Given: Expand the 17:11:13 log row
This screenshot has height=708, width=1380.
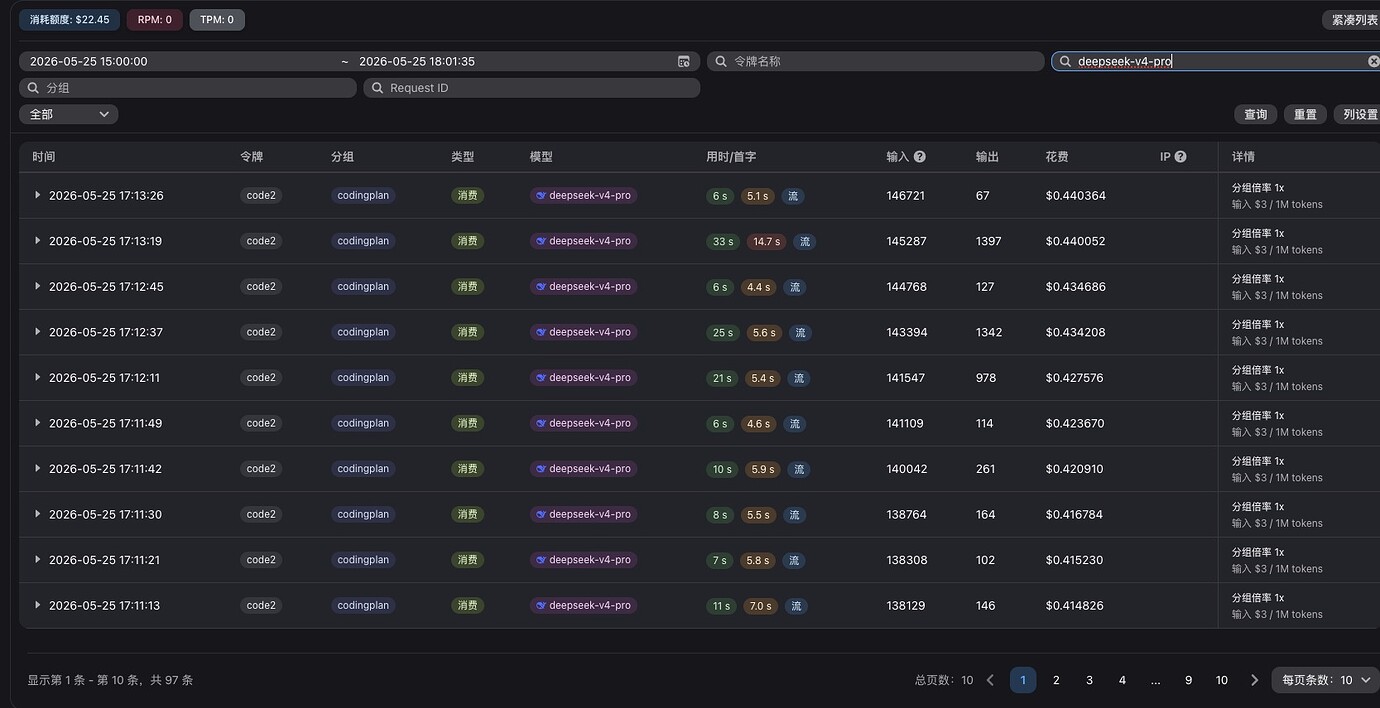Looking at the screenshot, I should (x=38, y=605).
